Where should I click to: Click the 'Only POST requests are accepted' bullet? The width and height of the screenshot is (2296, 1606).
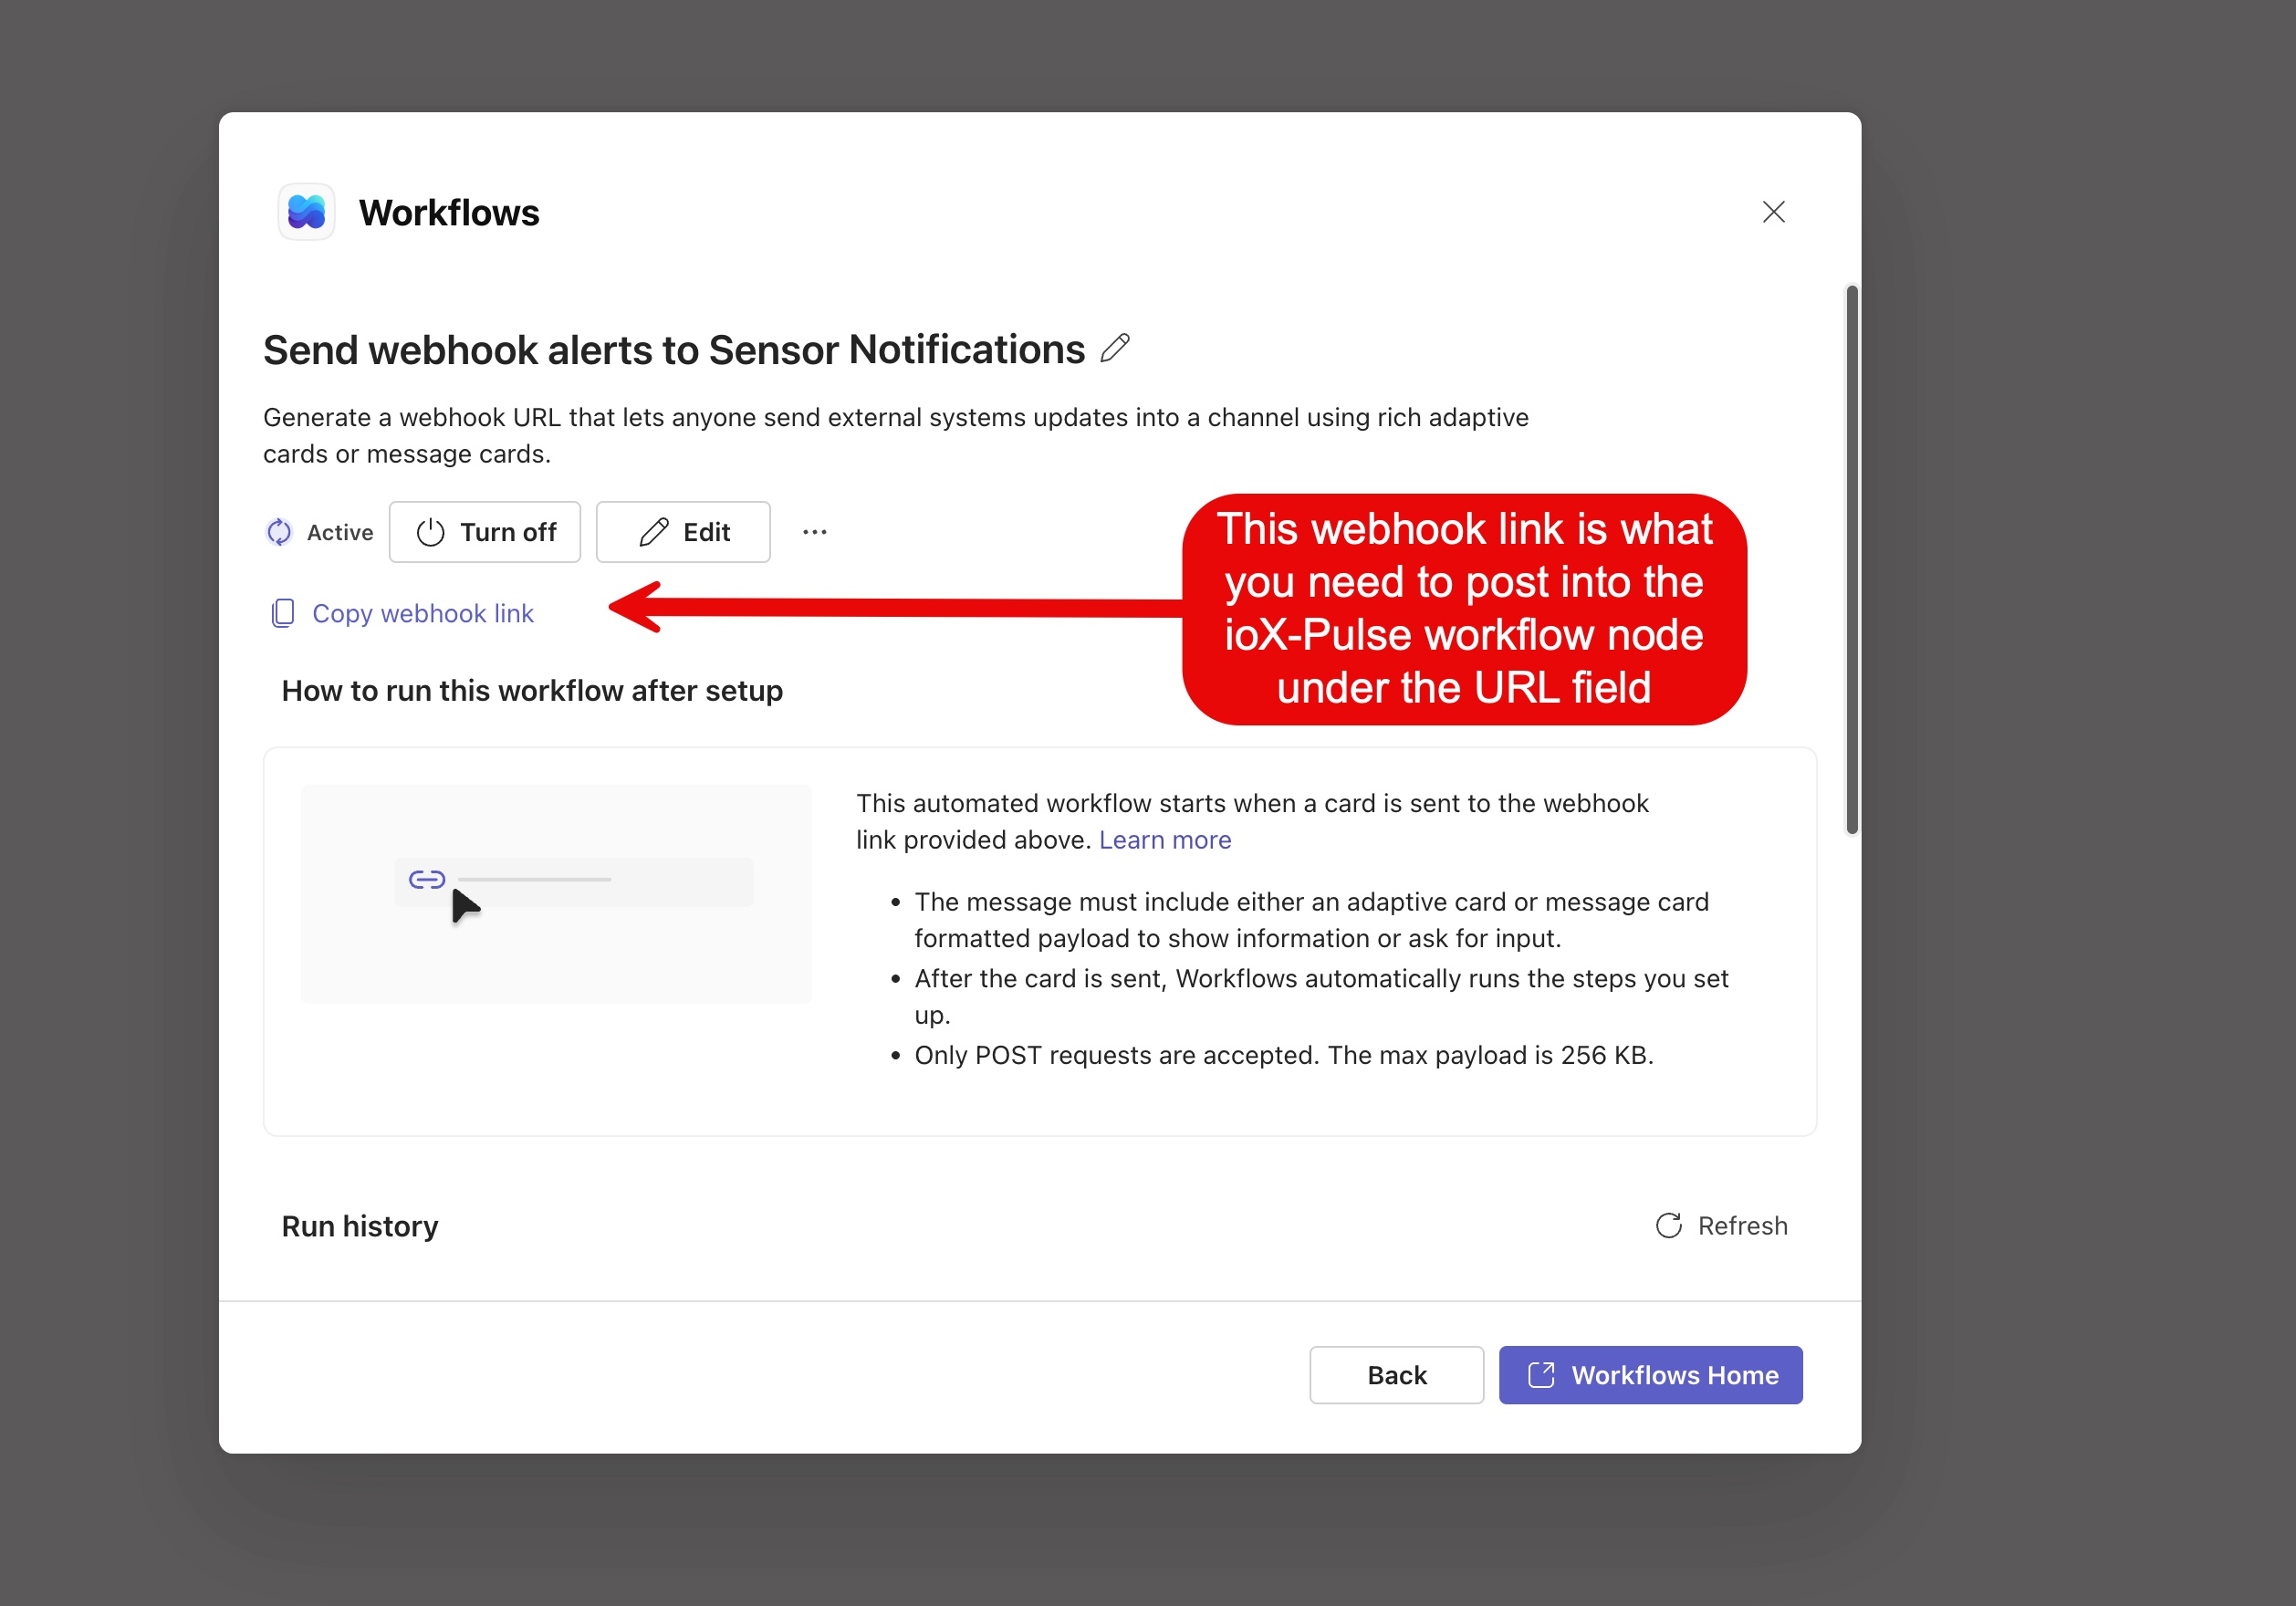tap(1284, 1055)
